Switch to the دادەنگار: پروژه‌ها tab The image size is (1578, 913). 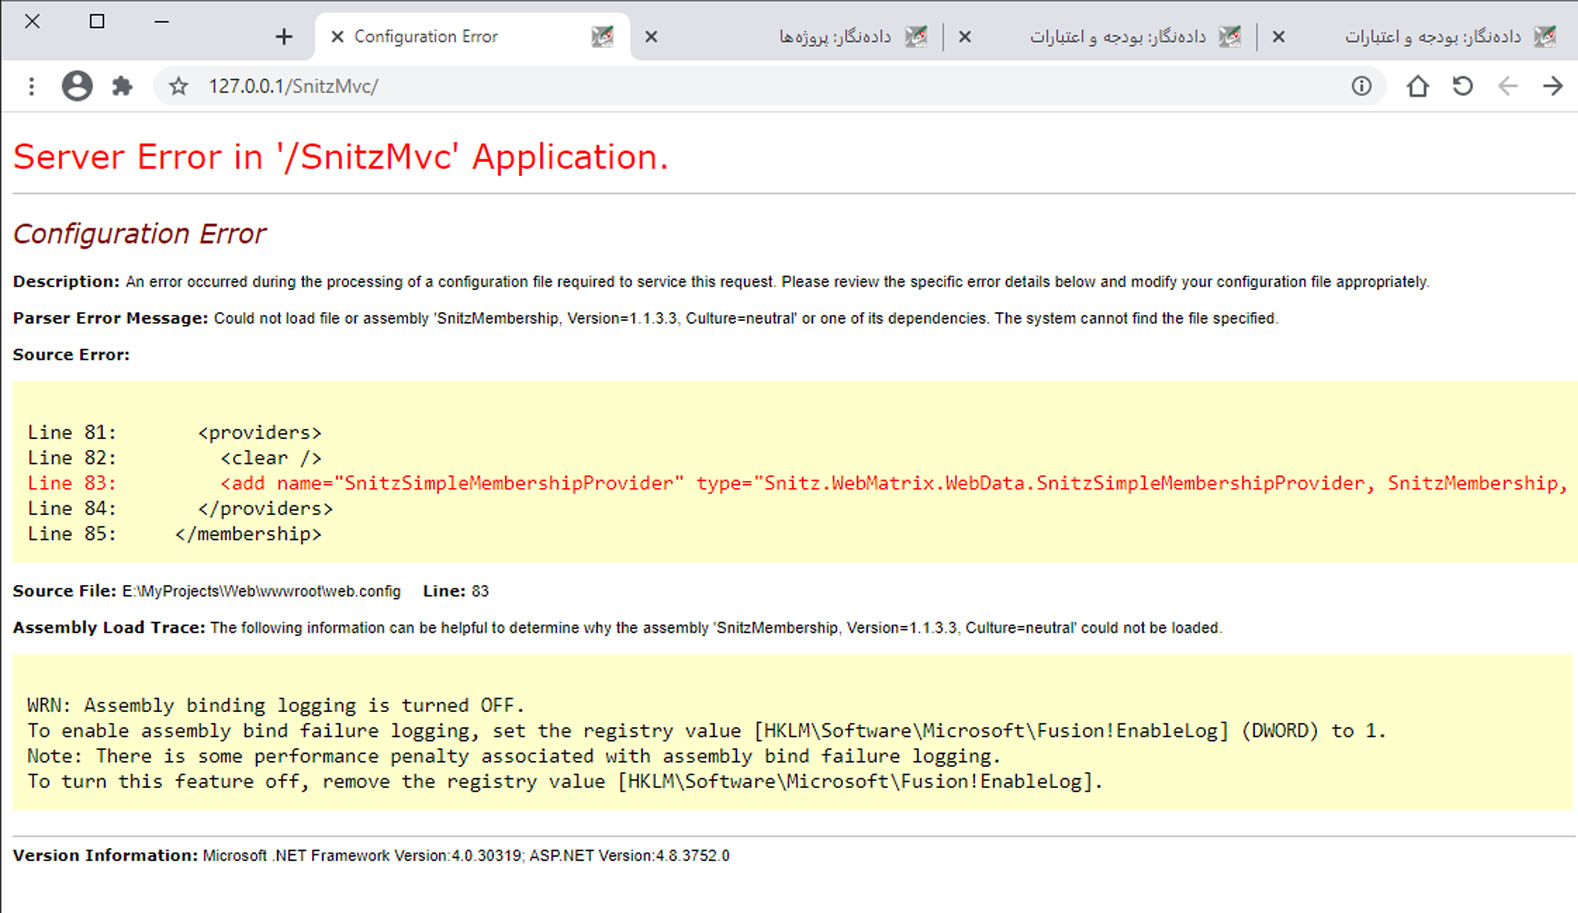(835, 37)
